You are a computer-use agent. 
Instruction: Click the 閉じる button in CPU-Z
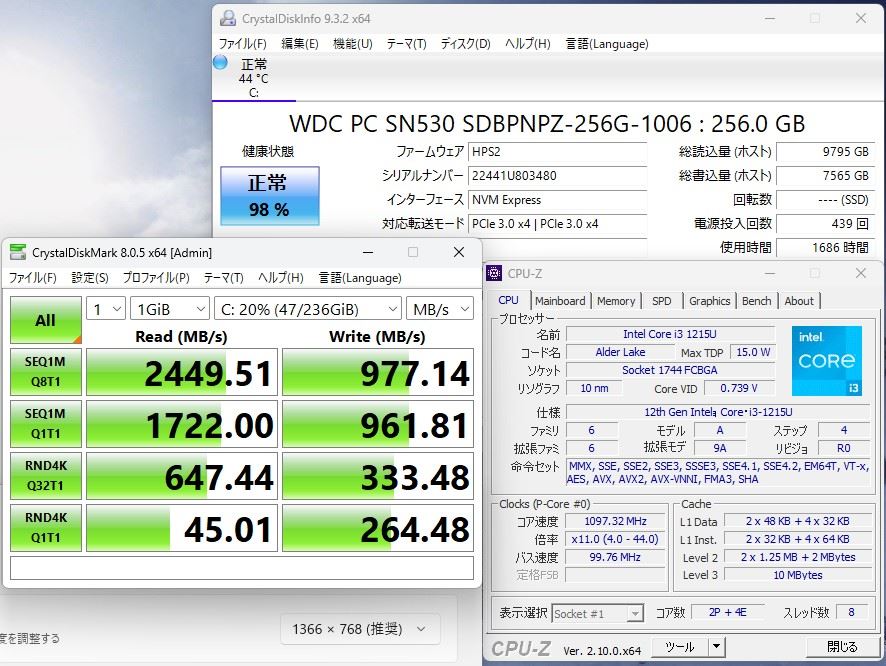point(842,647)
